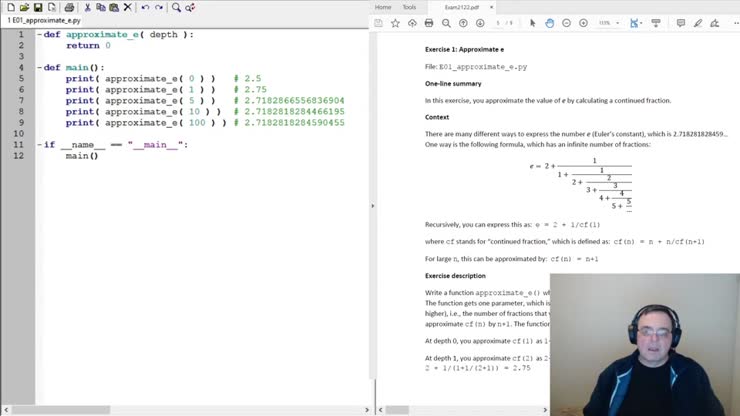Click the Undo arrow in editor toolbar
Image resolution: width=740 pixels, height=416 pixels.
tap(145, 7)
